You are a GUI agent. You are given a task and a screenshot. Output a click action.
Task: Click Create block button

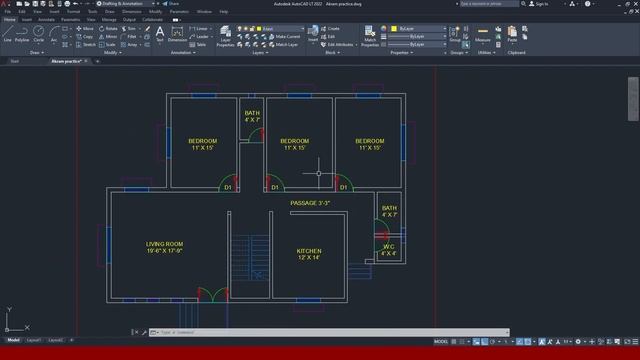(330, 29)
